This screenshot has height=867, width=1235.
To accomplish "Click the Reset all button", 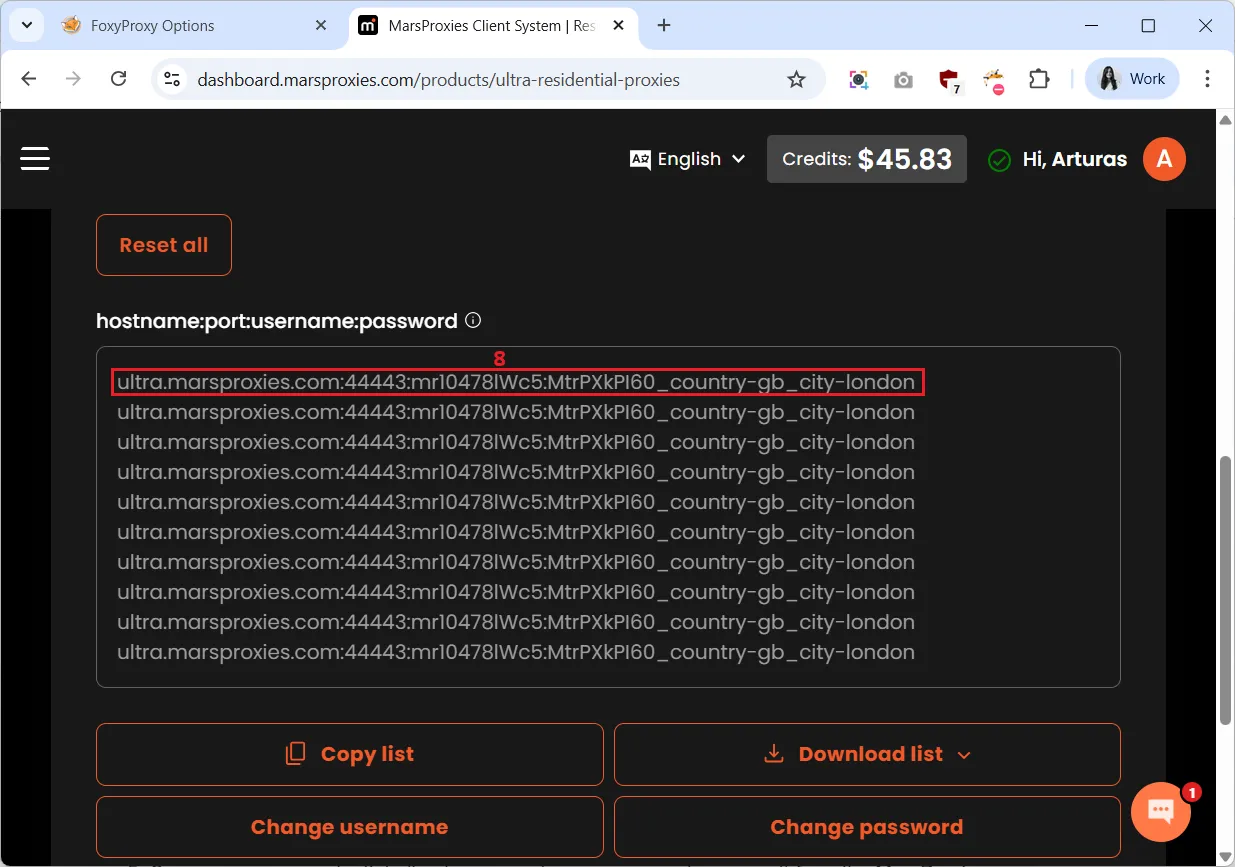I will pos(164,245).
